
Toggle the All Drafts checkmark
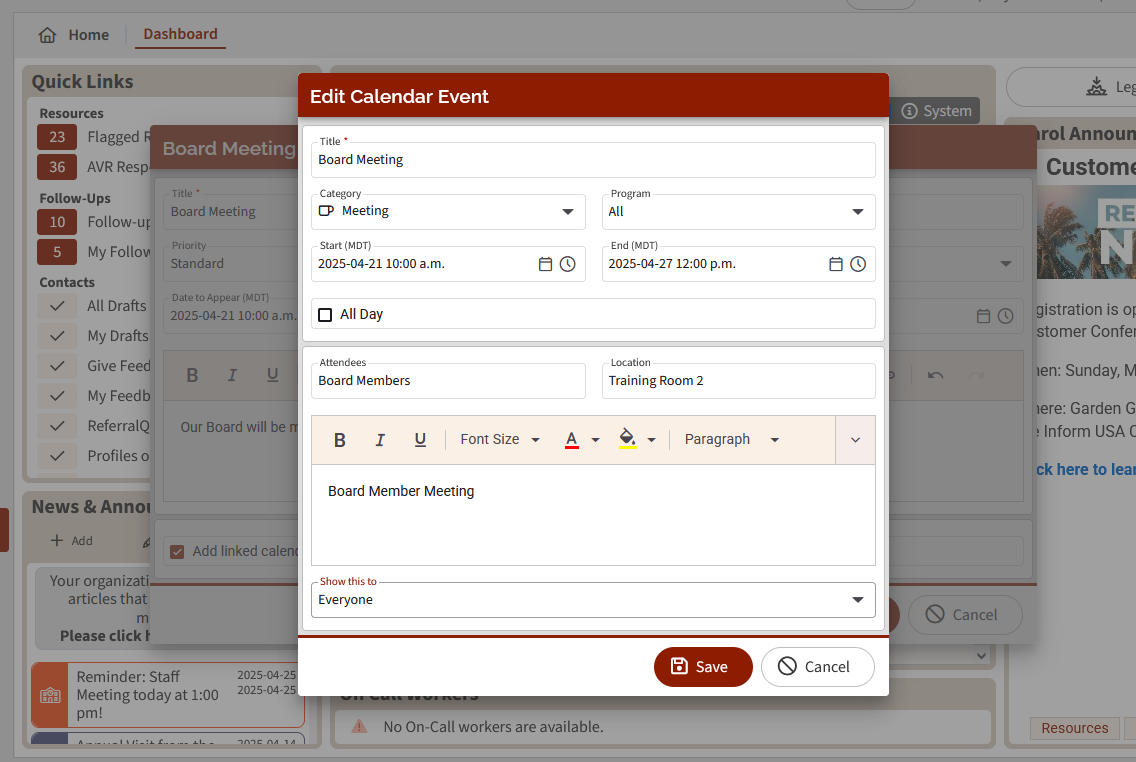tap(57, 306)
